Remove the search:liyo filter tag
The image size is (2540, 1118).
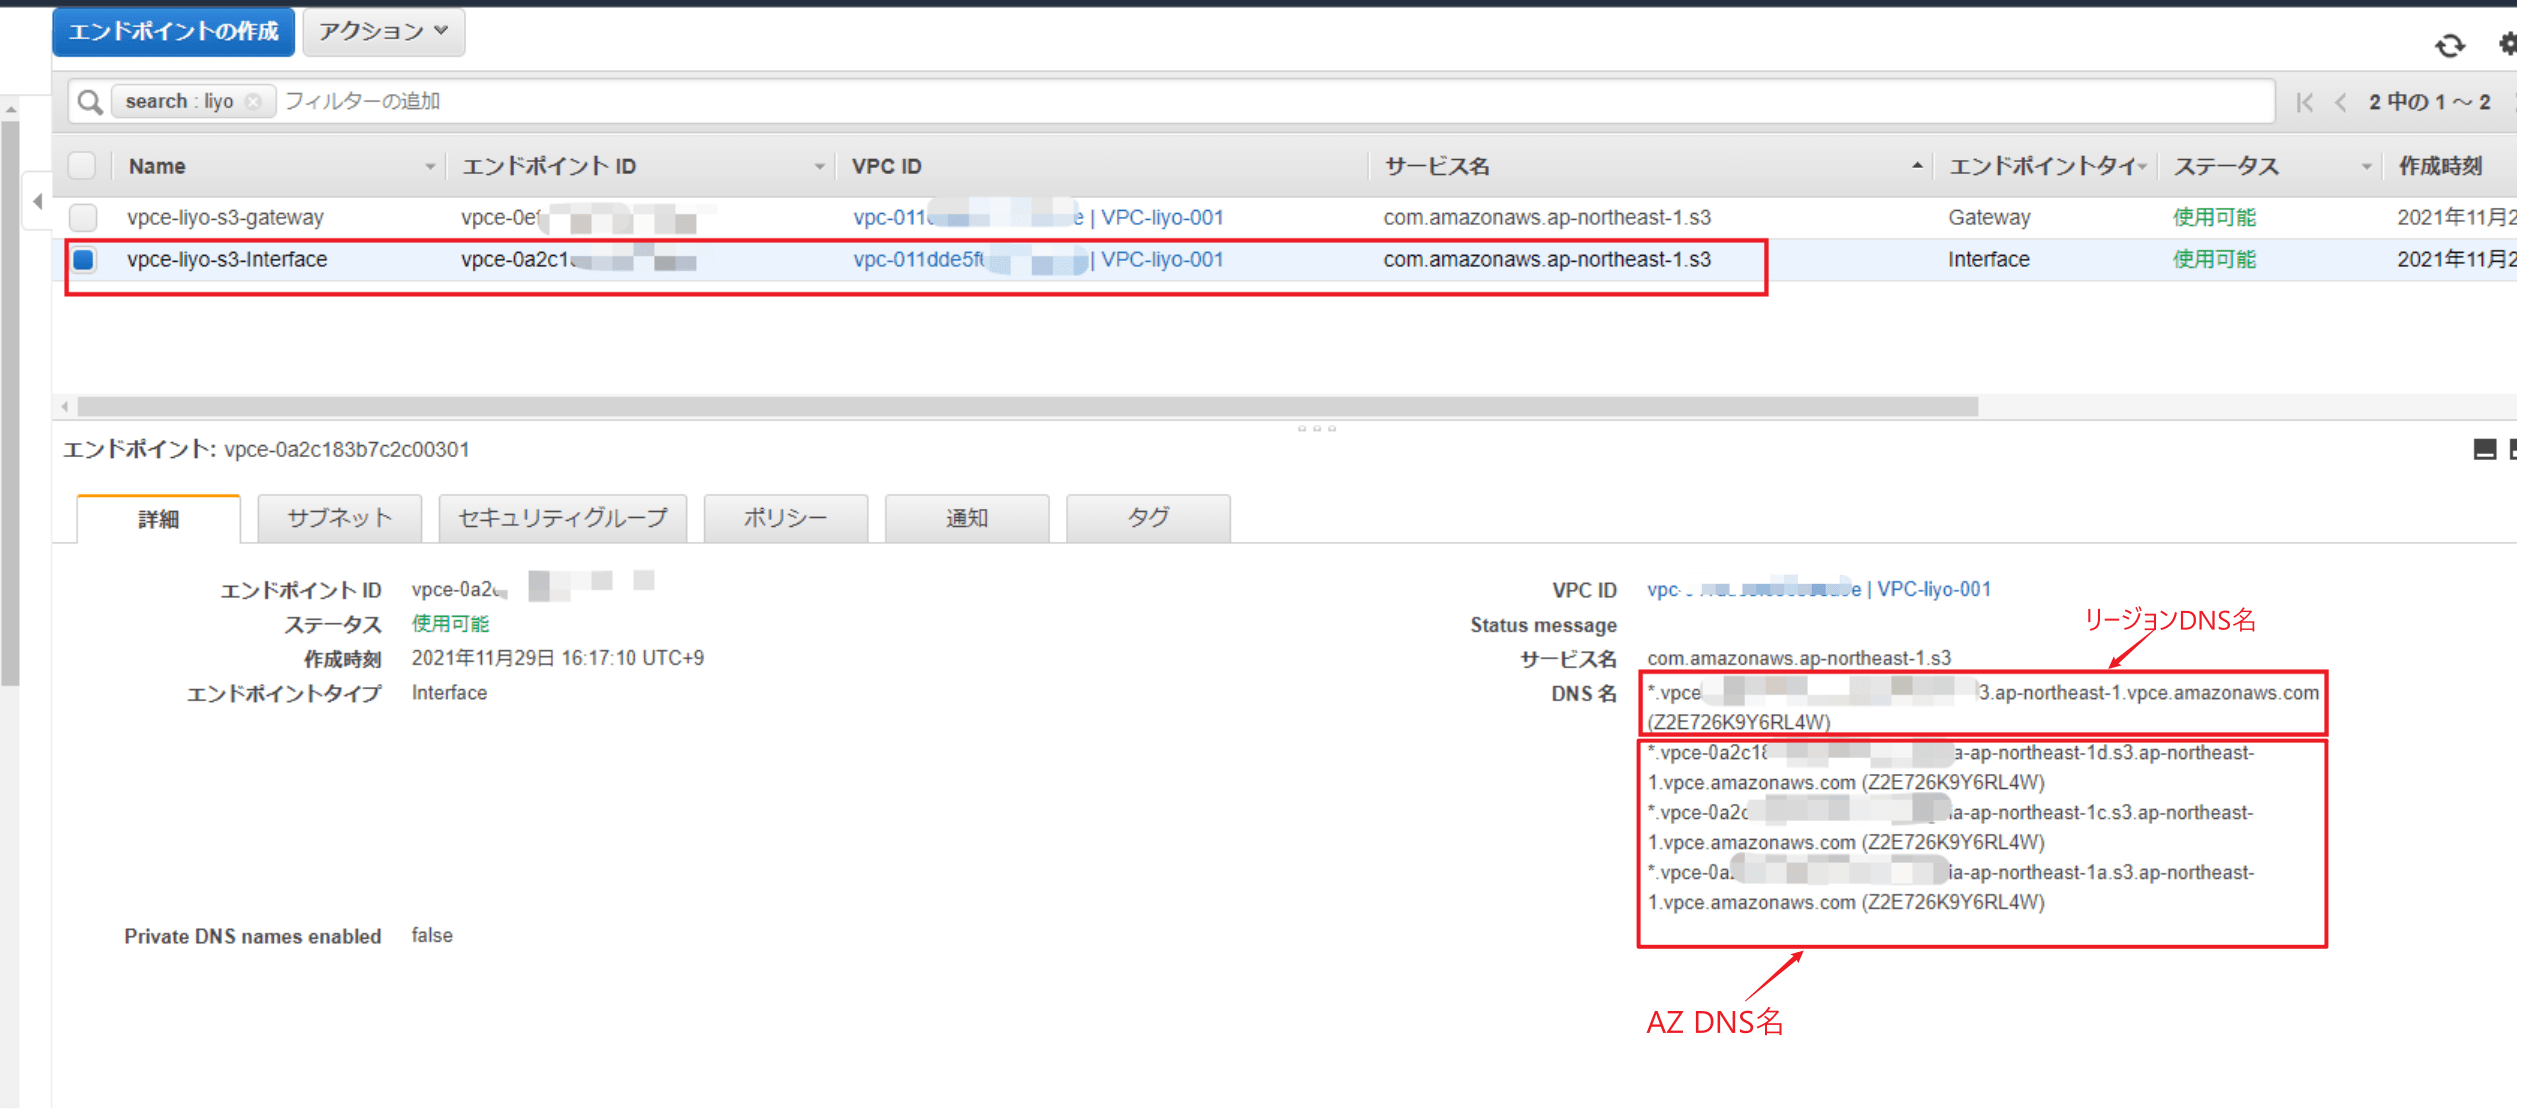point(256,101)
